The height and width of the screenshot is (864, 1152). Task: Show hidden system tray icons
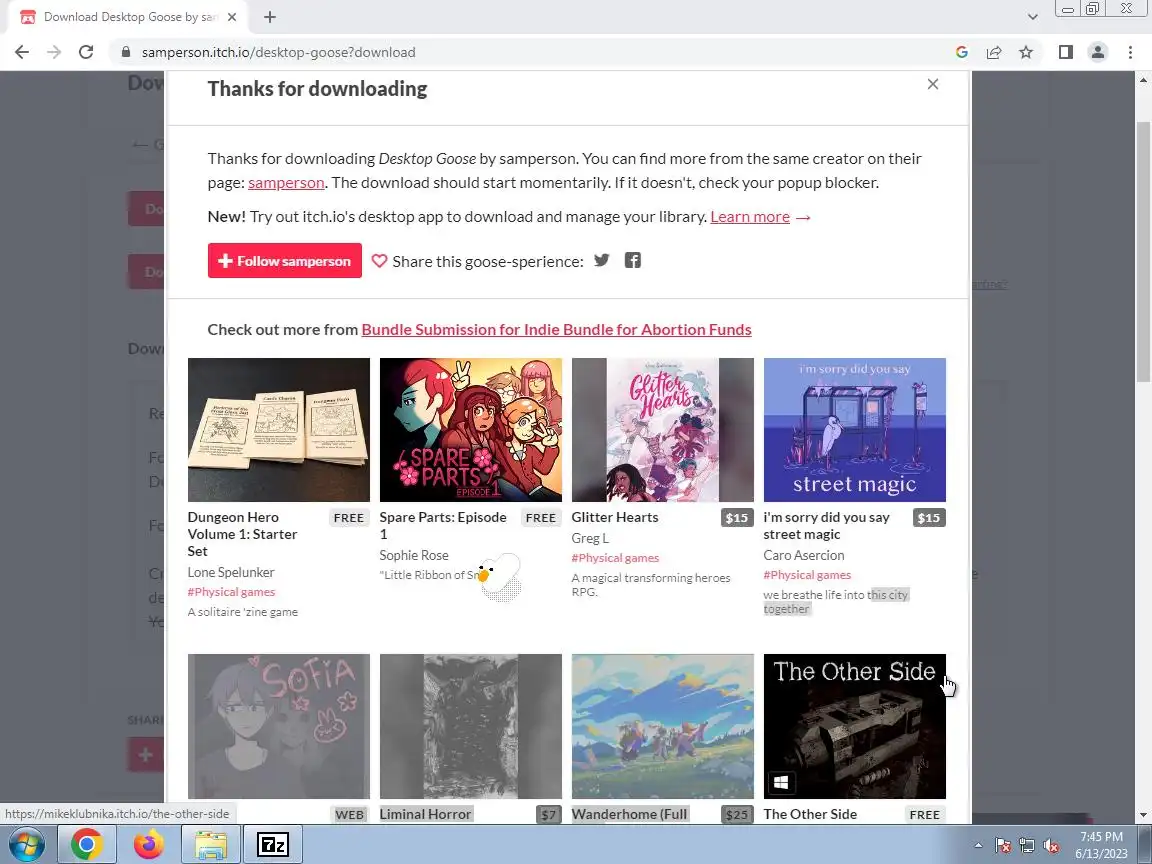click(x=978, y=846)
